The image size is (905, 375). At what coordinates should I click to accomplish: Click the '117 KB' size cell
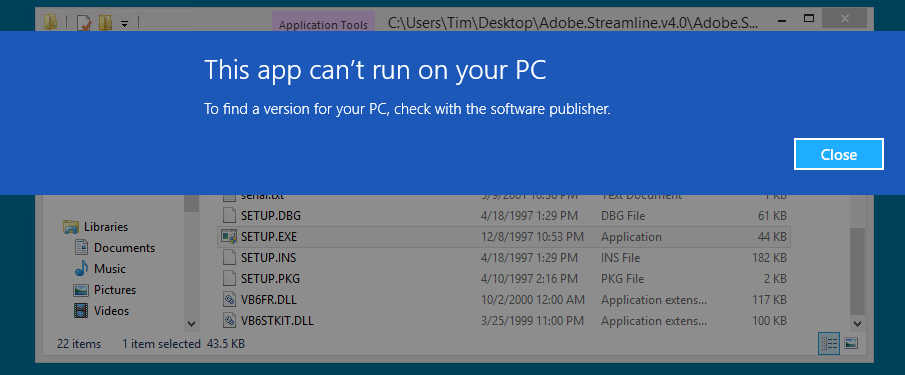(x=769, y=299)
